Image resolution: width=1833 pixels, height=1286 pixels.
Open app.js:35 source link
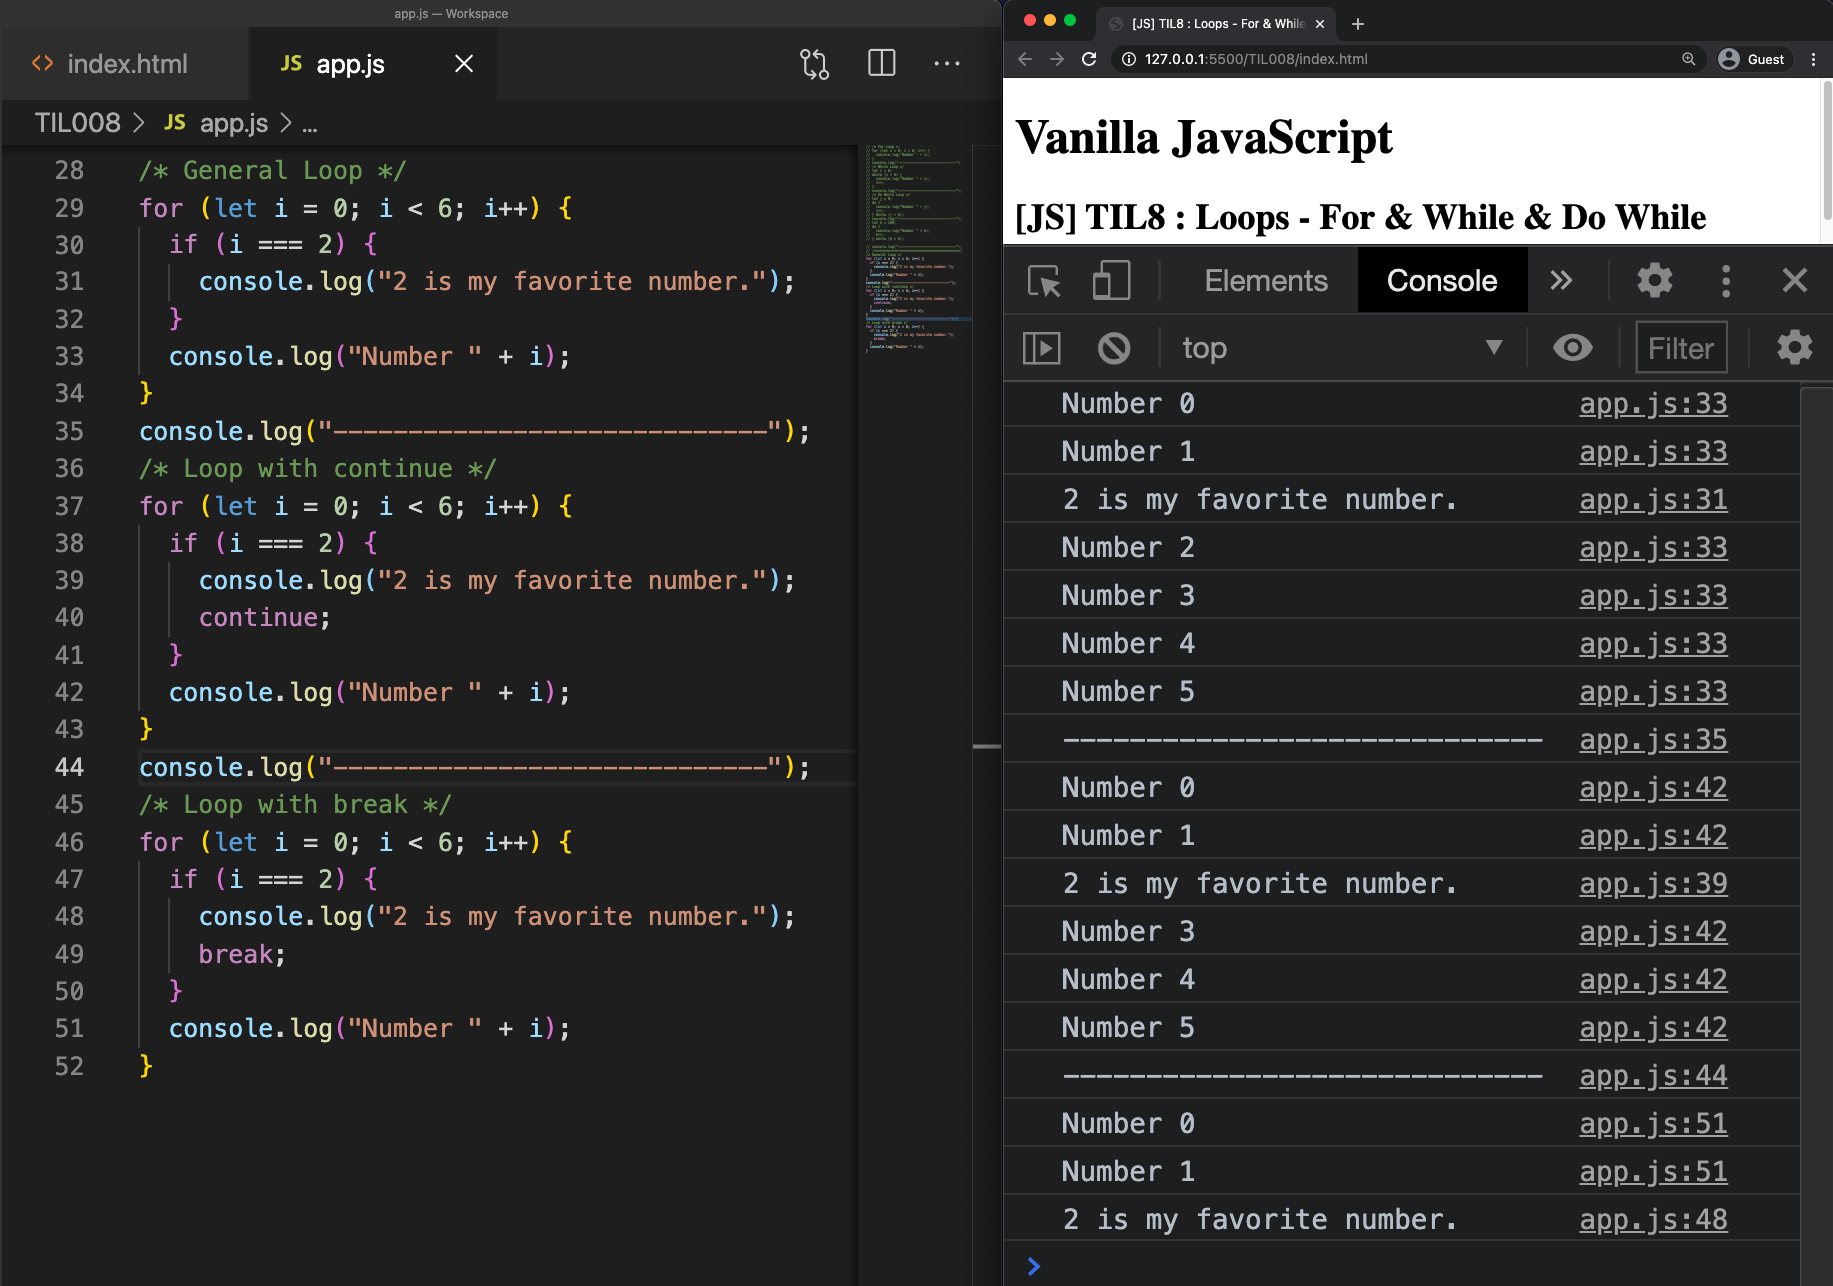pos(1653,740)
